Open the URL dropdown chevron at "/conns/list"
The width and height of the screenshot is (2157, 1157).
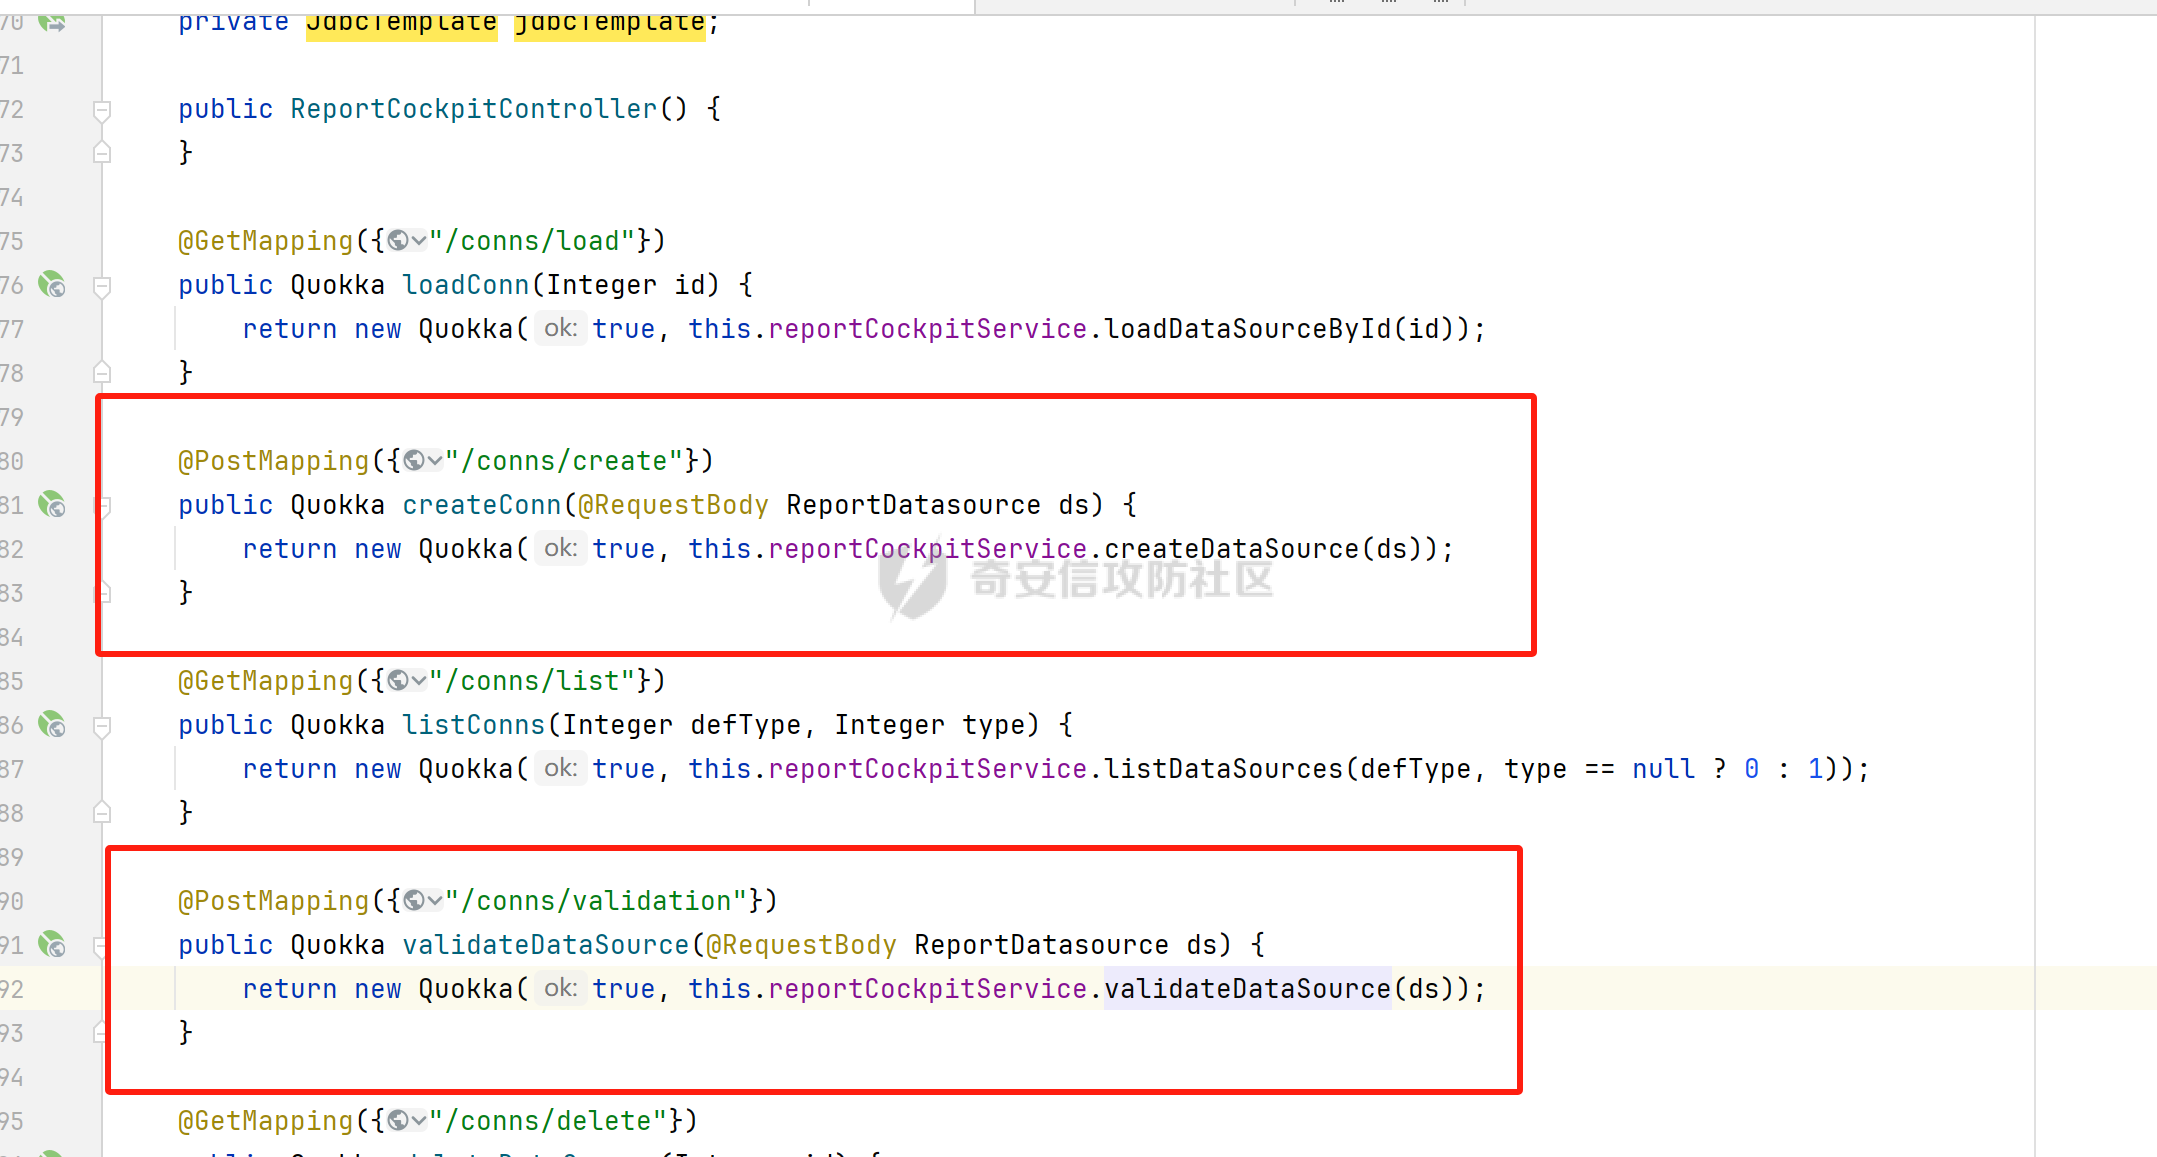(x=419, y=681)
